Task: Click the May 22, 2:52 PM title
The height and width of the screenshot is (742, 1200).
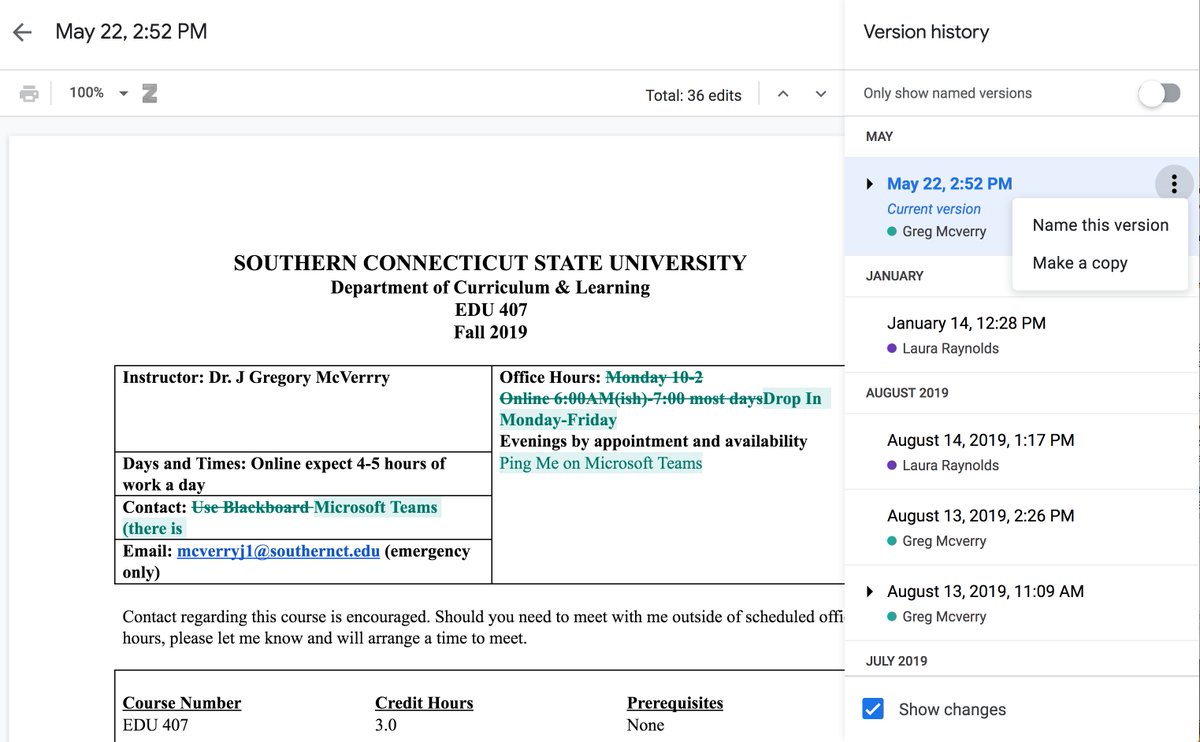Action: 131,32
